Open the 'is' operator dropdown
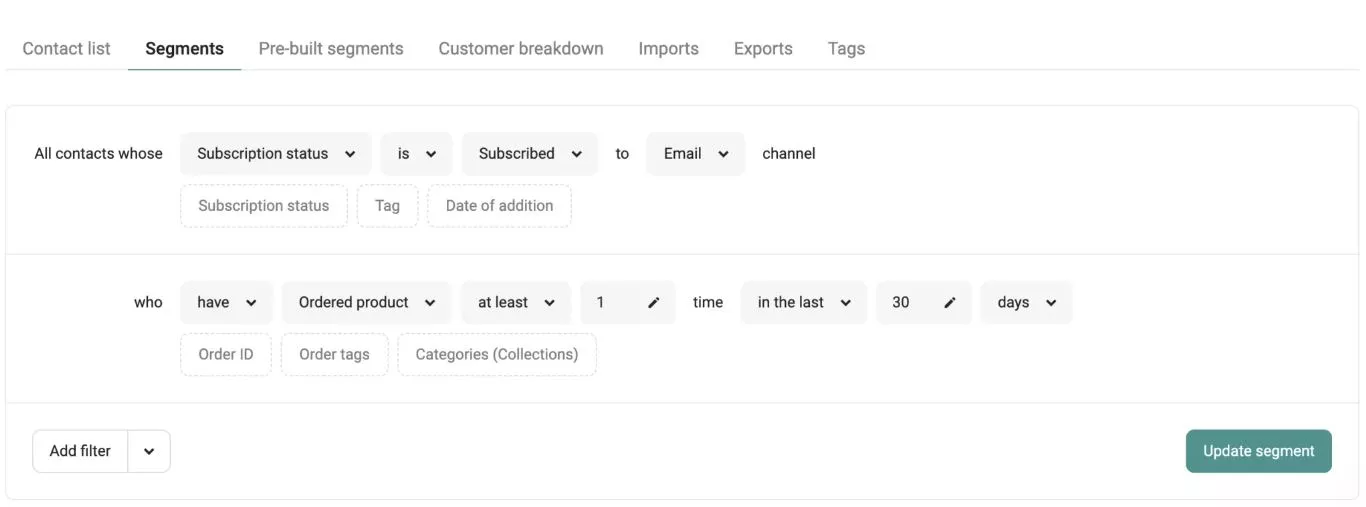1366x507 pixels. tap(416, 154)
